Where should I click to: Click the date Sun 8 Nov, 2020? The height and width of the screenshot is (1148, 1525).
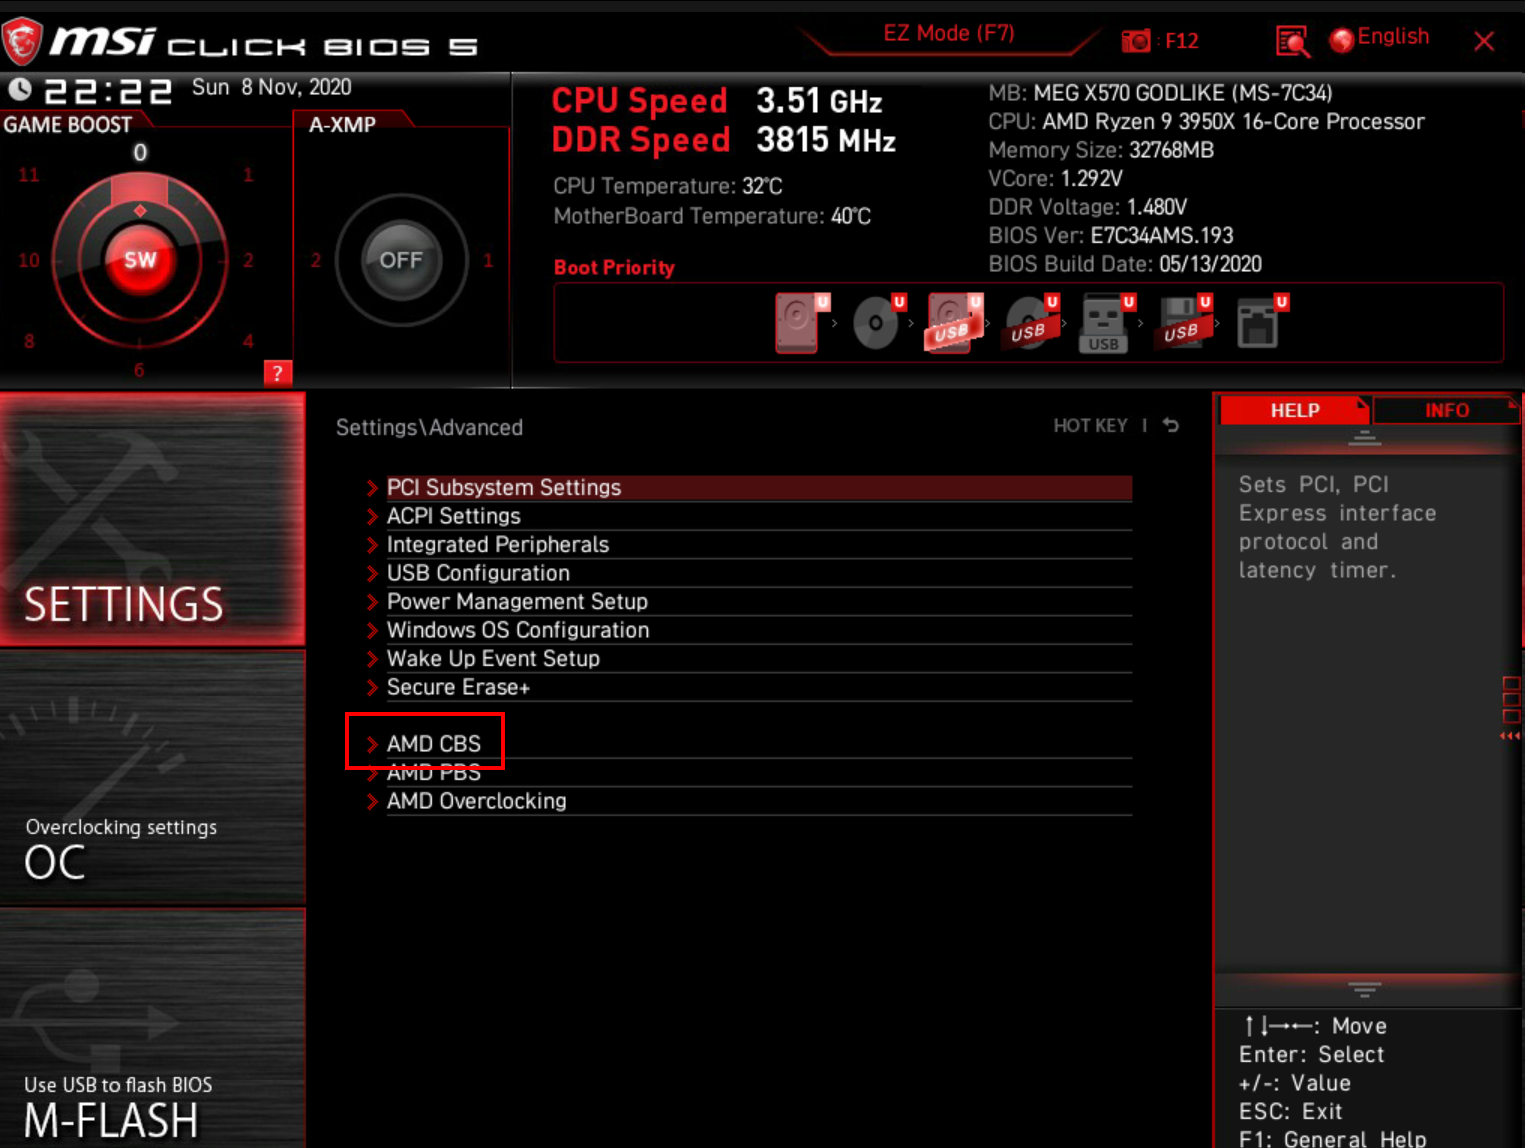pyautogui.click(x=272, y=88)
